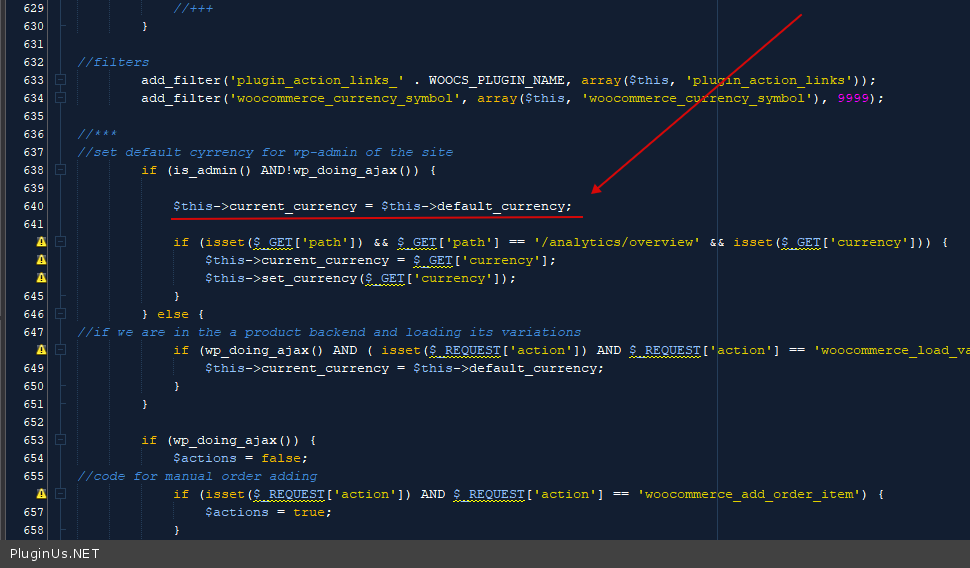Collapse fold marker at line 634
The image size is (970, 568).
tap(61, 98)
